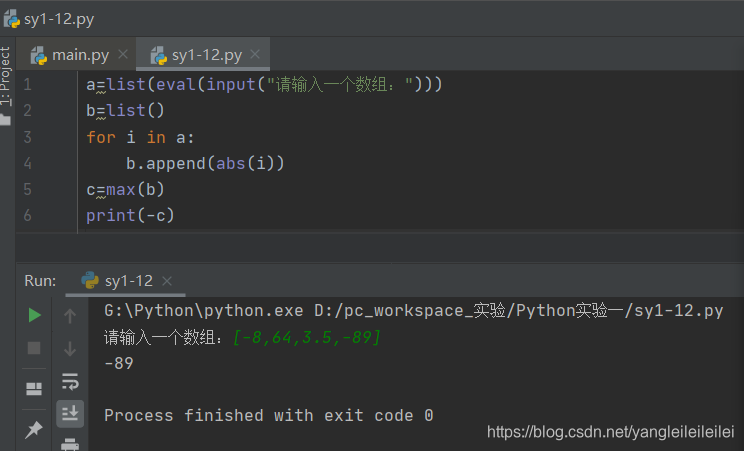Click the c=max(b) line
This screenshot has height=451, width=744.
pos(125,189)
